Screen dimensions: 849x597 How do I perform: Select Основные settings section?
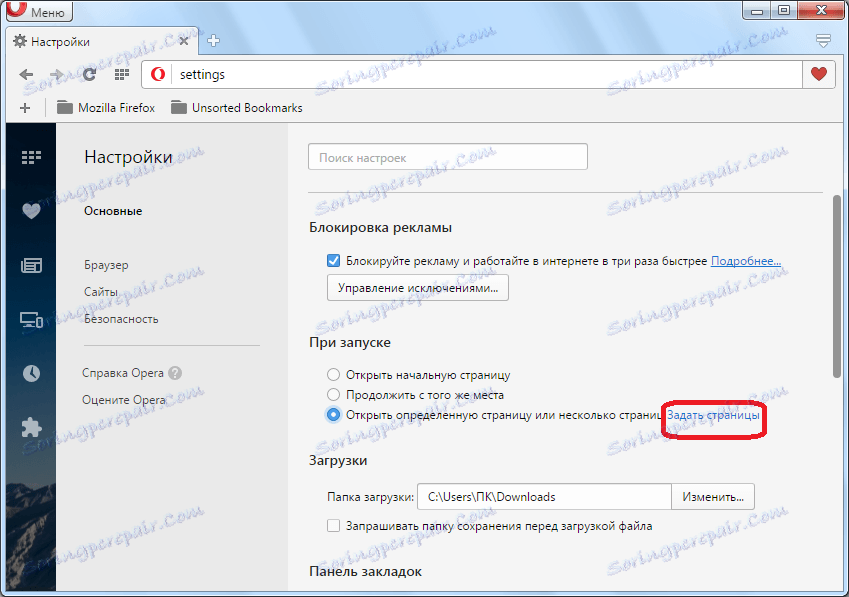(113, 211)
